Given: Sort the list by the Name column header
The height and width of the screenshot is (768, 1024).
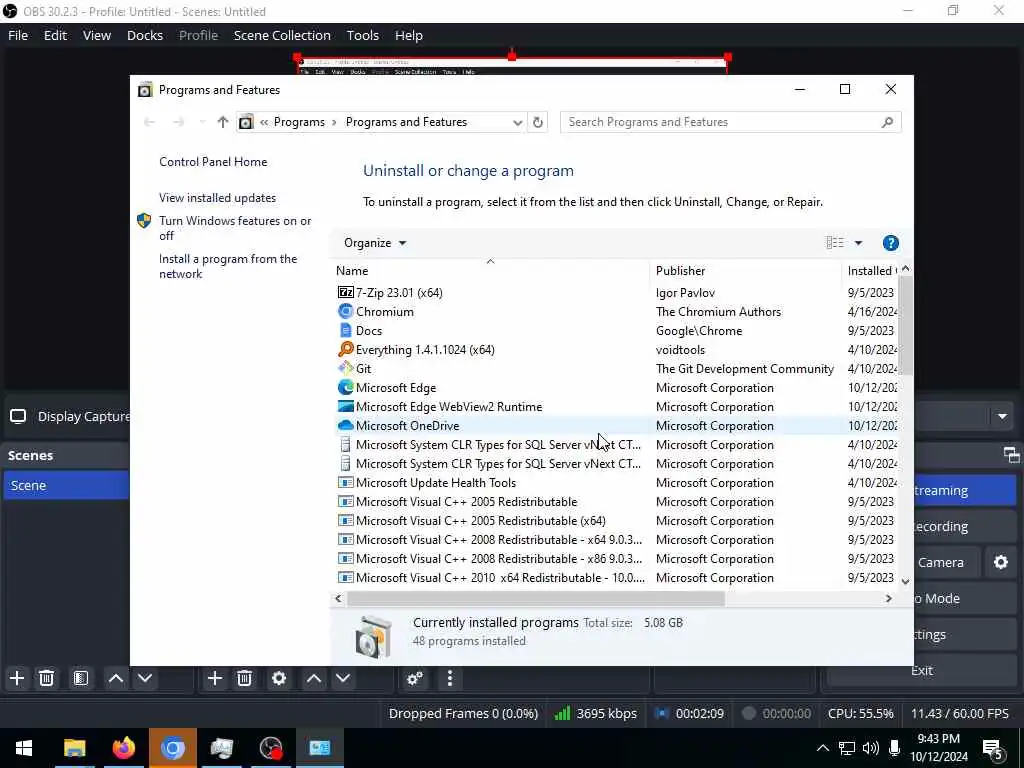Looking at the screenshot, I should click(489, 270).
